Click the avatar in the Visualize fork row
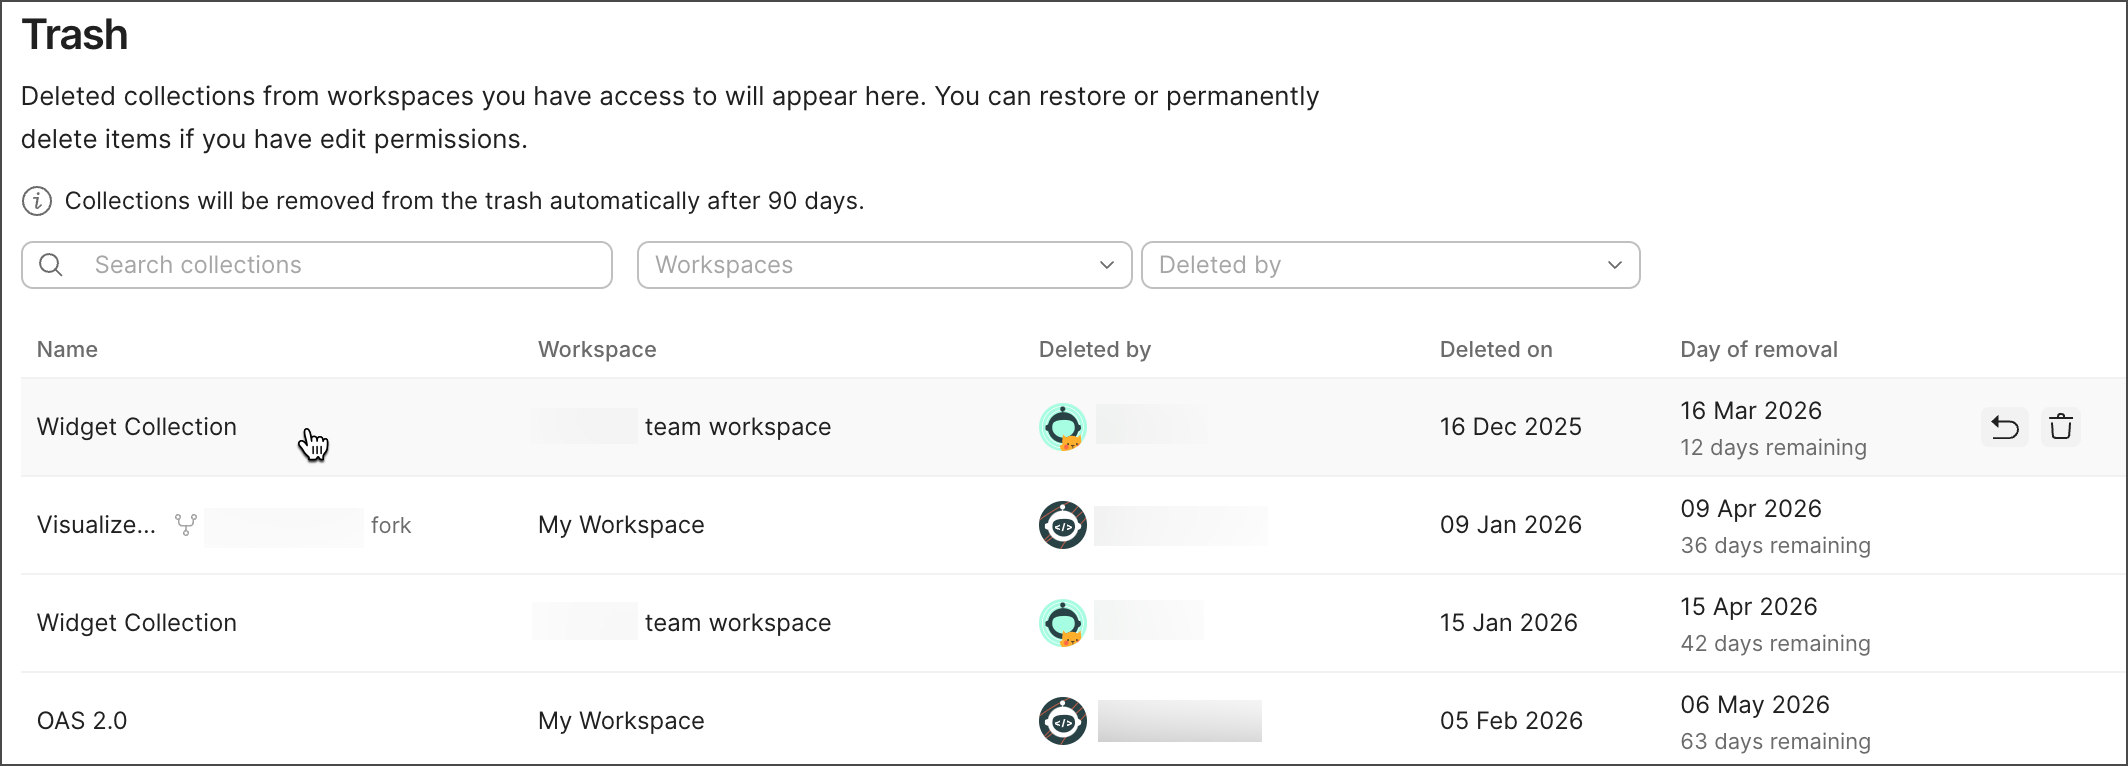The width and height of the screenshot is (2128, 766). tap(1063, 525)
